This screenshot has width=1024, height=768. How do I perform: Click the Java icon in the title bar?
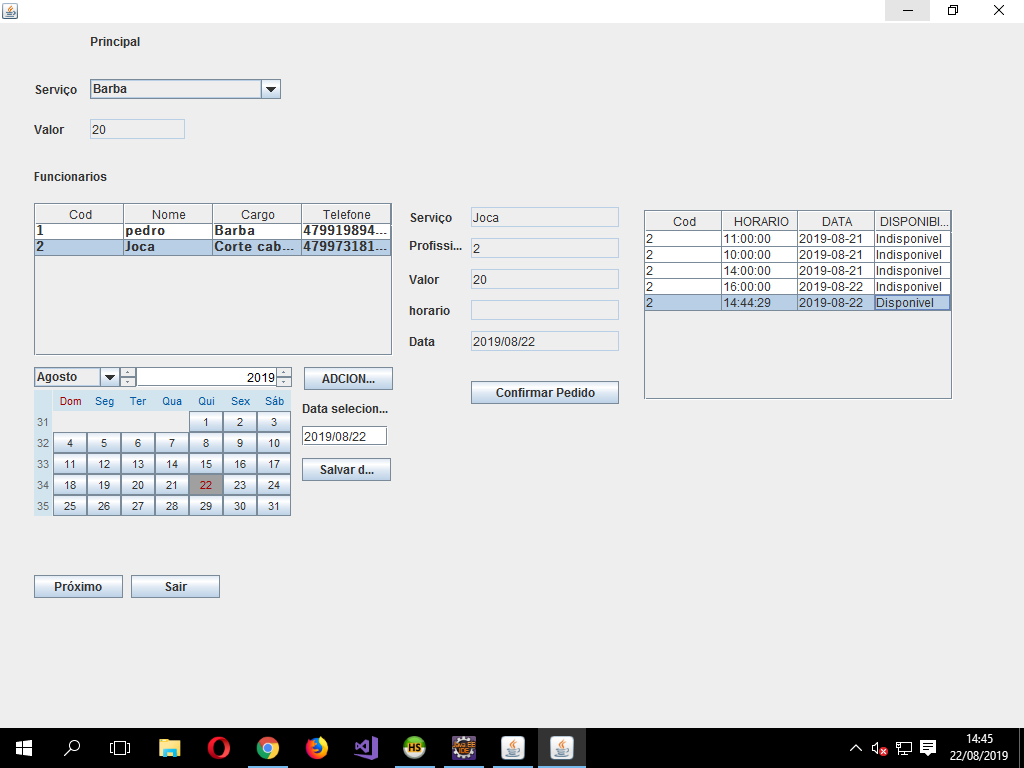(10, 10)
